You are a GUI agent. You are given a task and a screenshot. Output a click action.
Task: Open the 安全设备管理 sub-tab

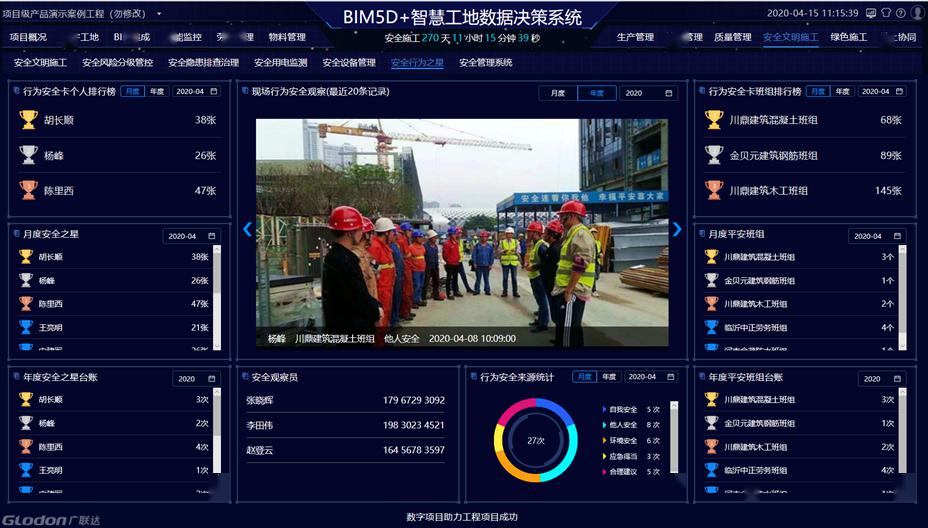[349, 62]
